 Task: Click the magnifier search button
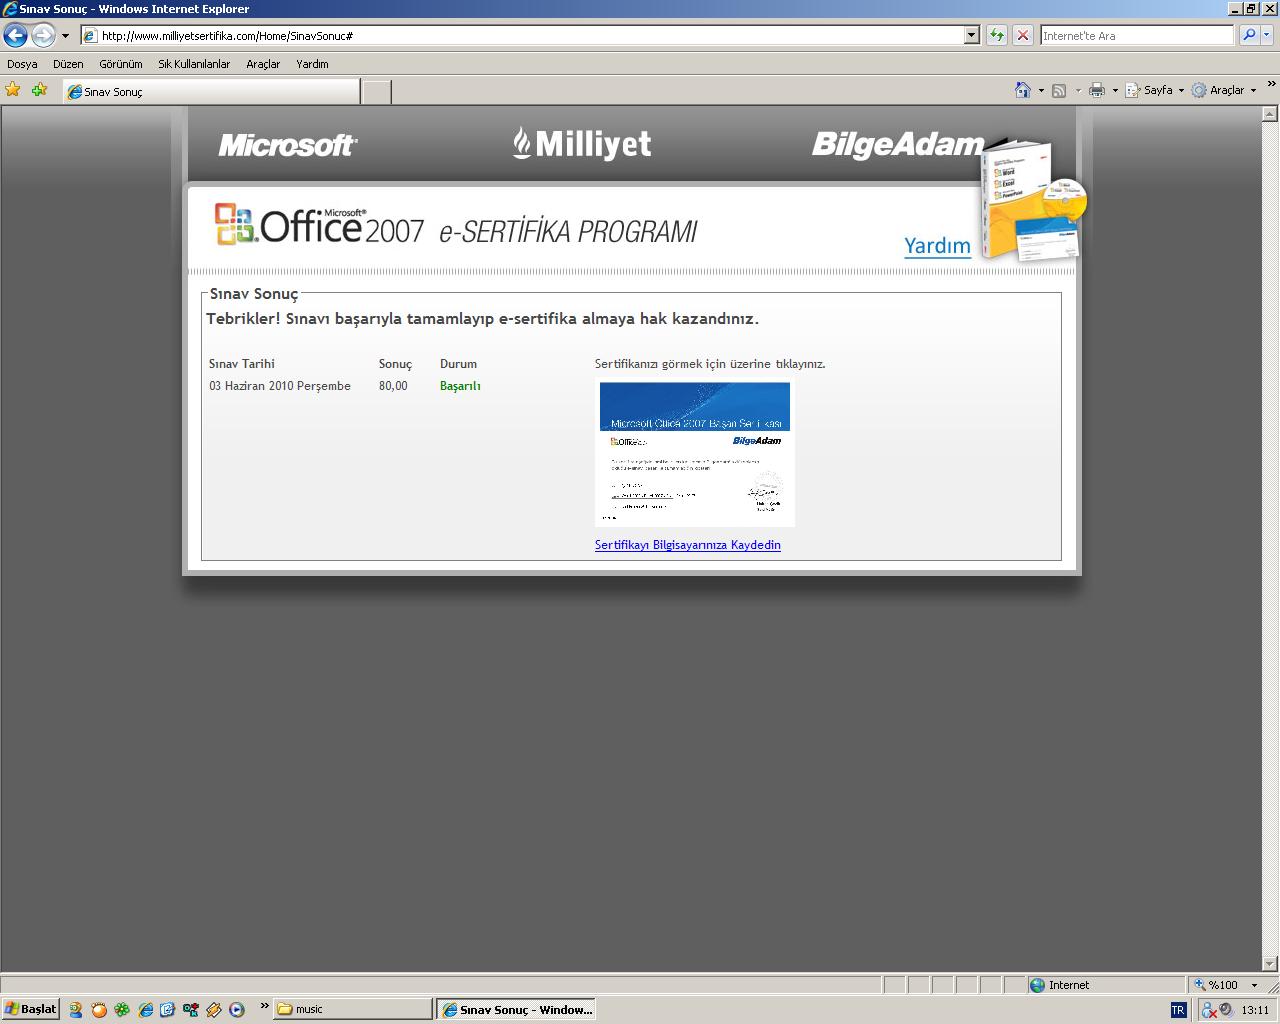tap(1248, 36)
